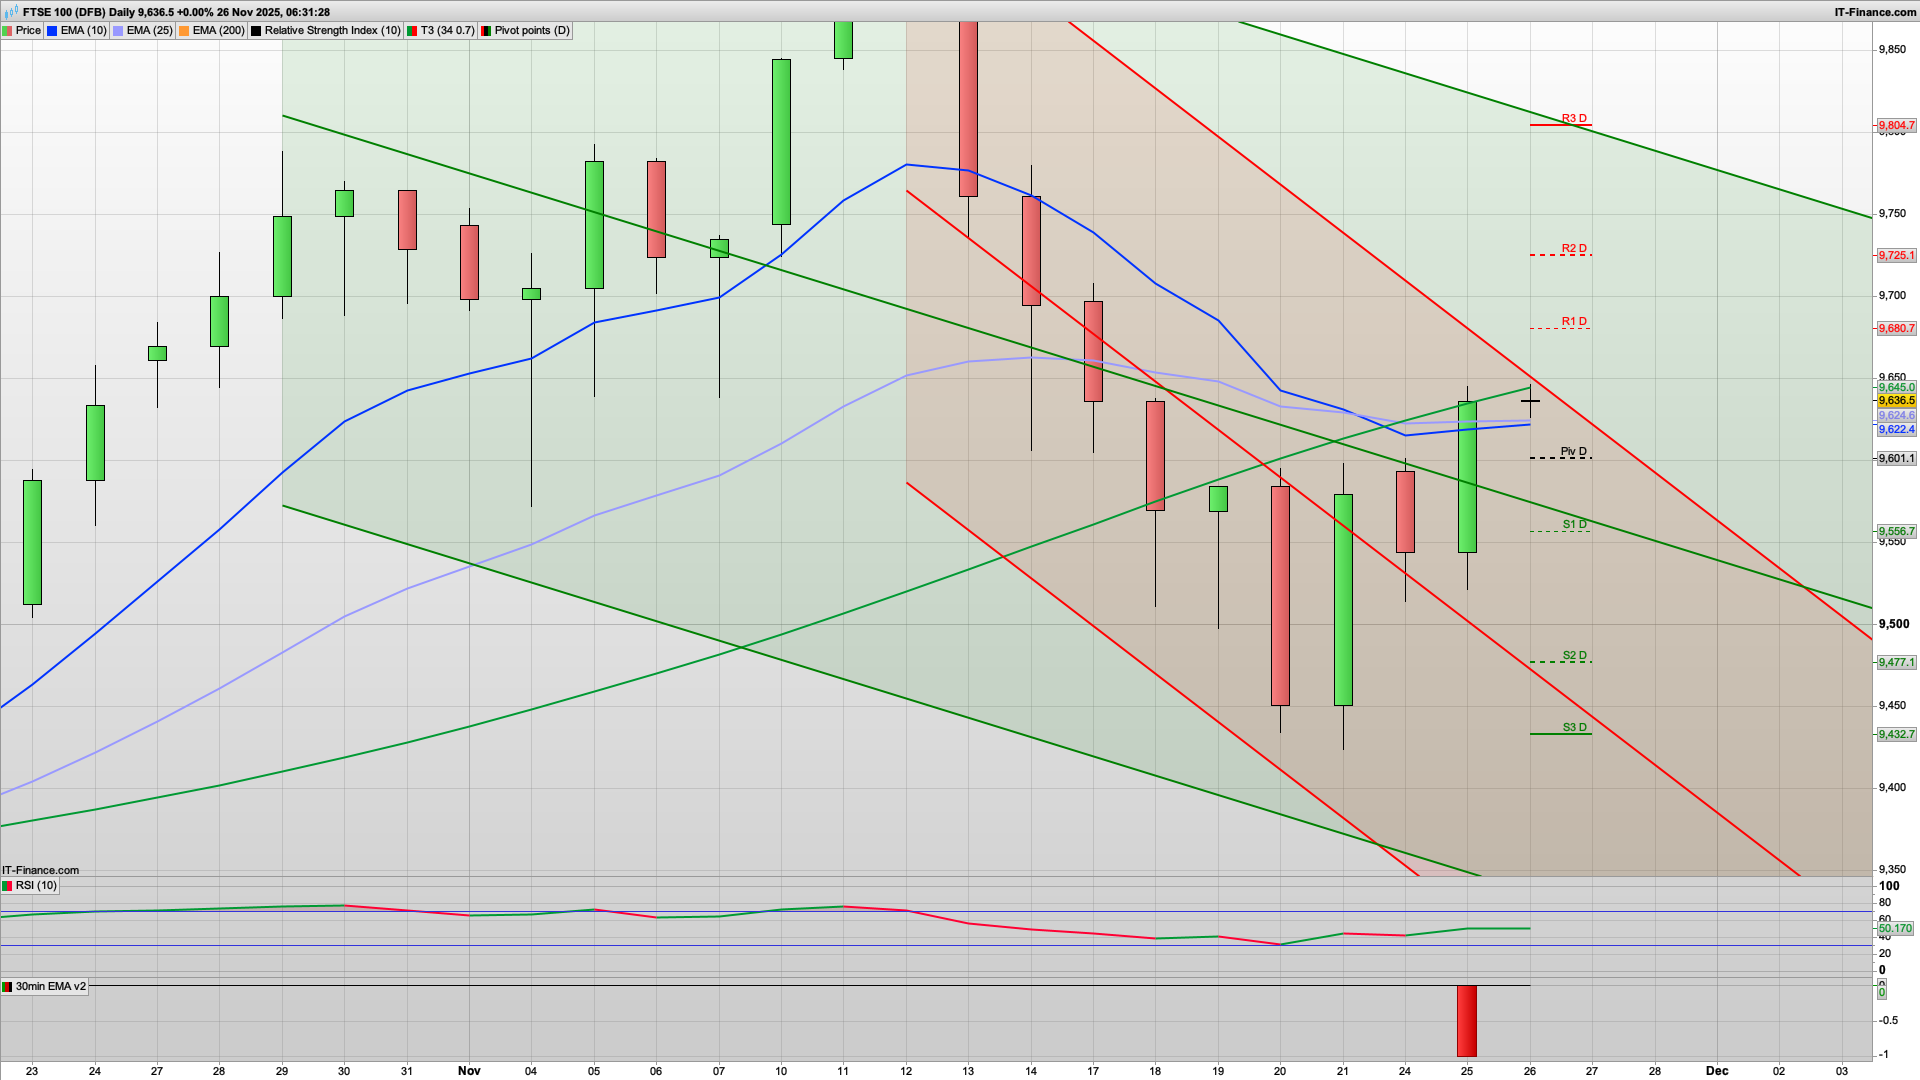This screenshot has width=1920, height=1080.
Task: Click the purple EMA (25) color icon
Action: tap(118, 30)
